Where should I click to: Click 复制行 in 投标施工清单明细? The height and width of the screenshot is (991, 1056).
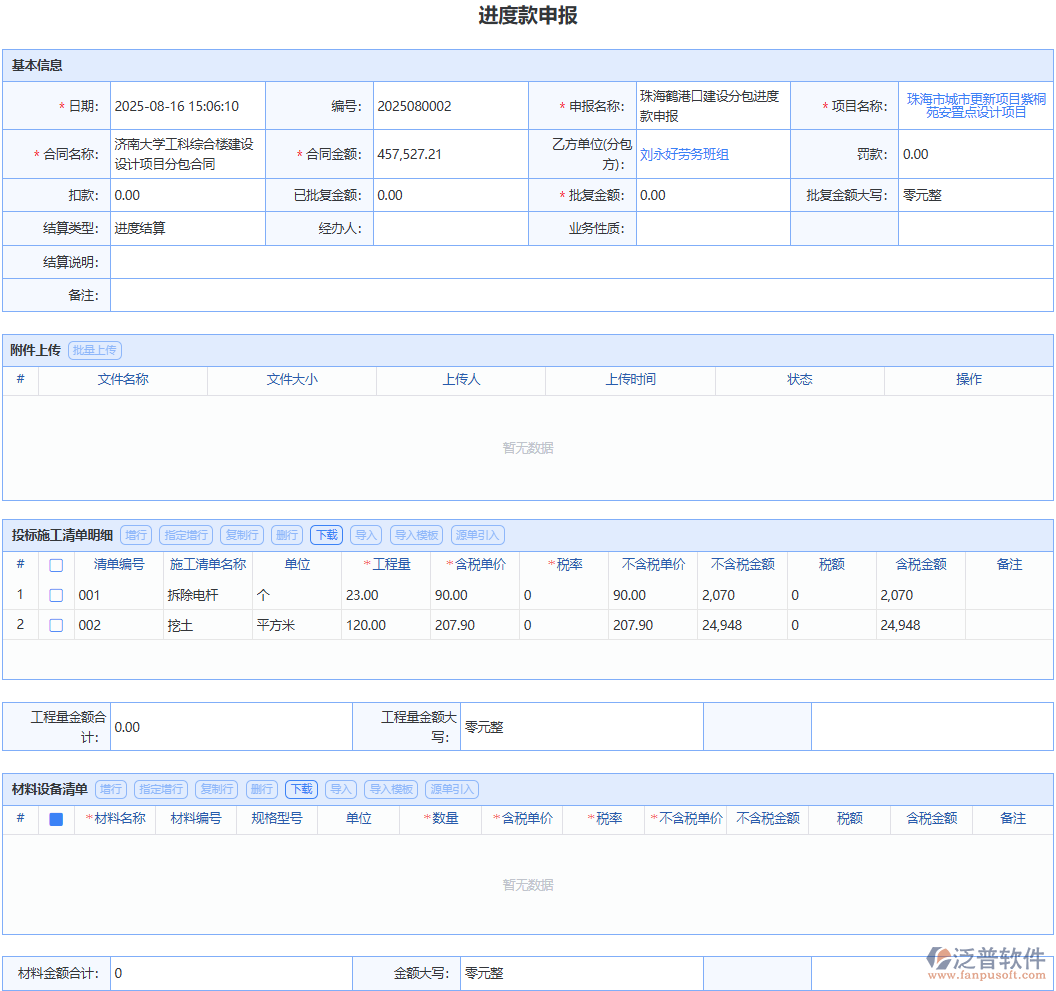tap(241, 534)
